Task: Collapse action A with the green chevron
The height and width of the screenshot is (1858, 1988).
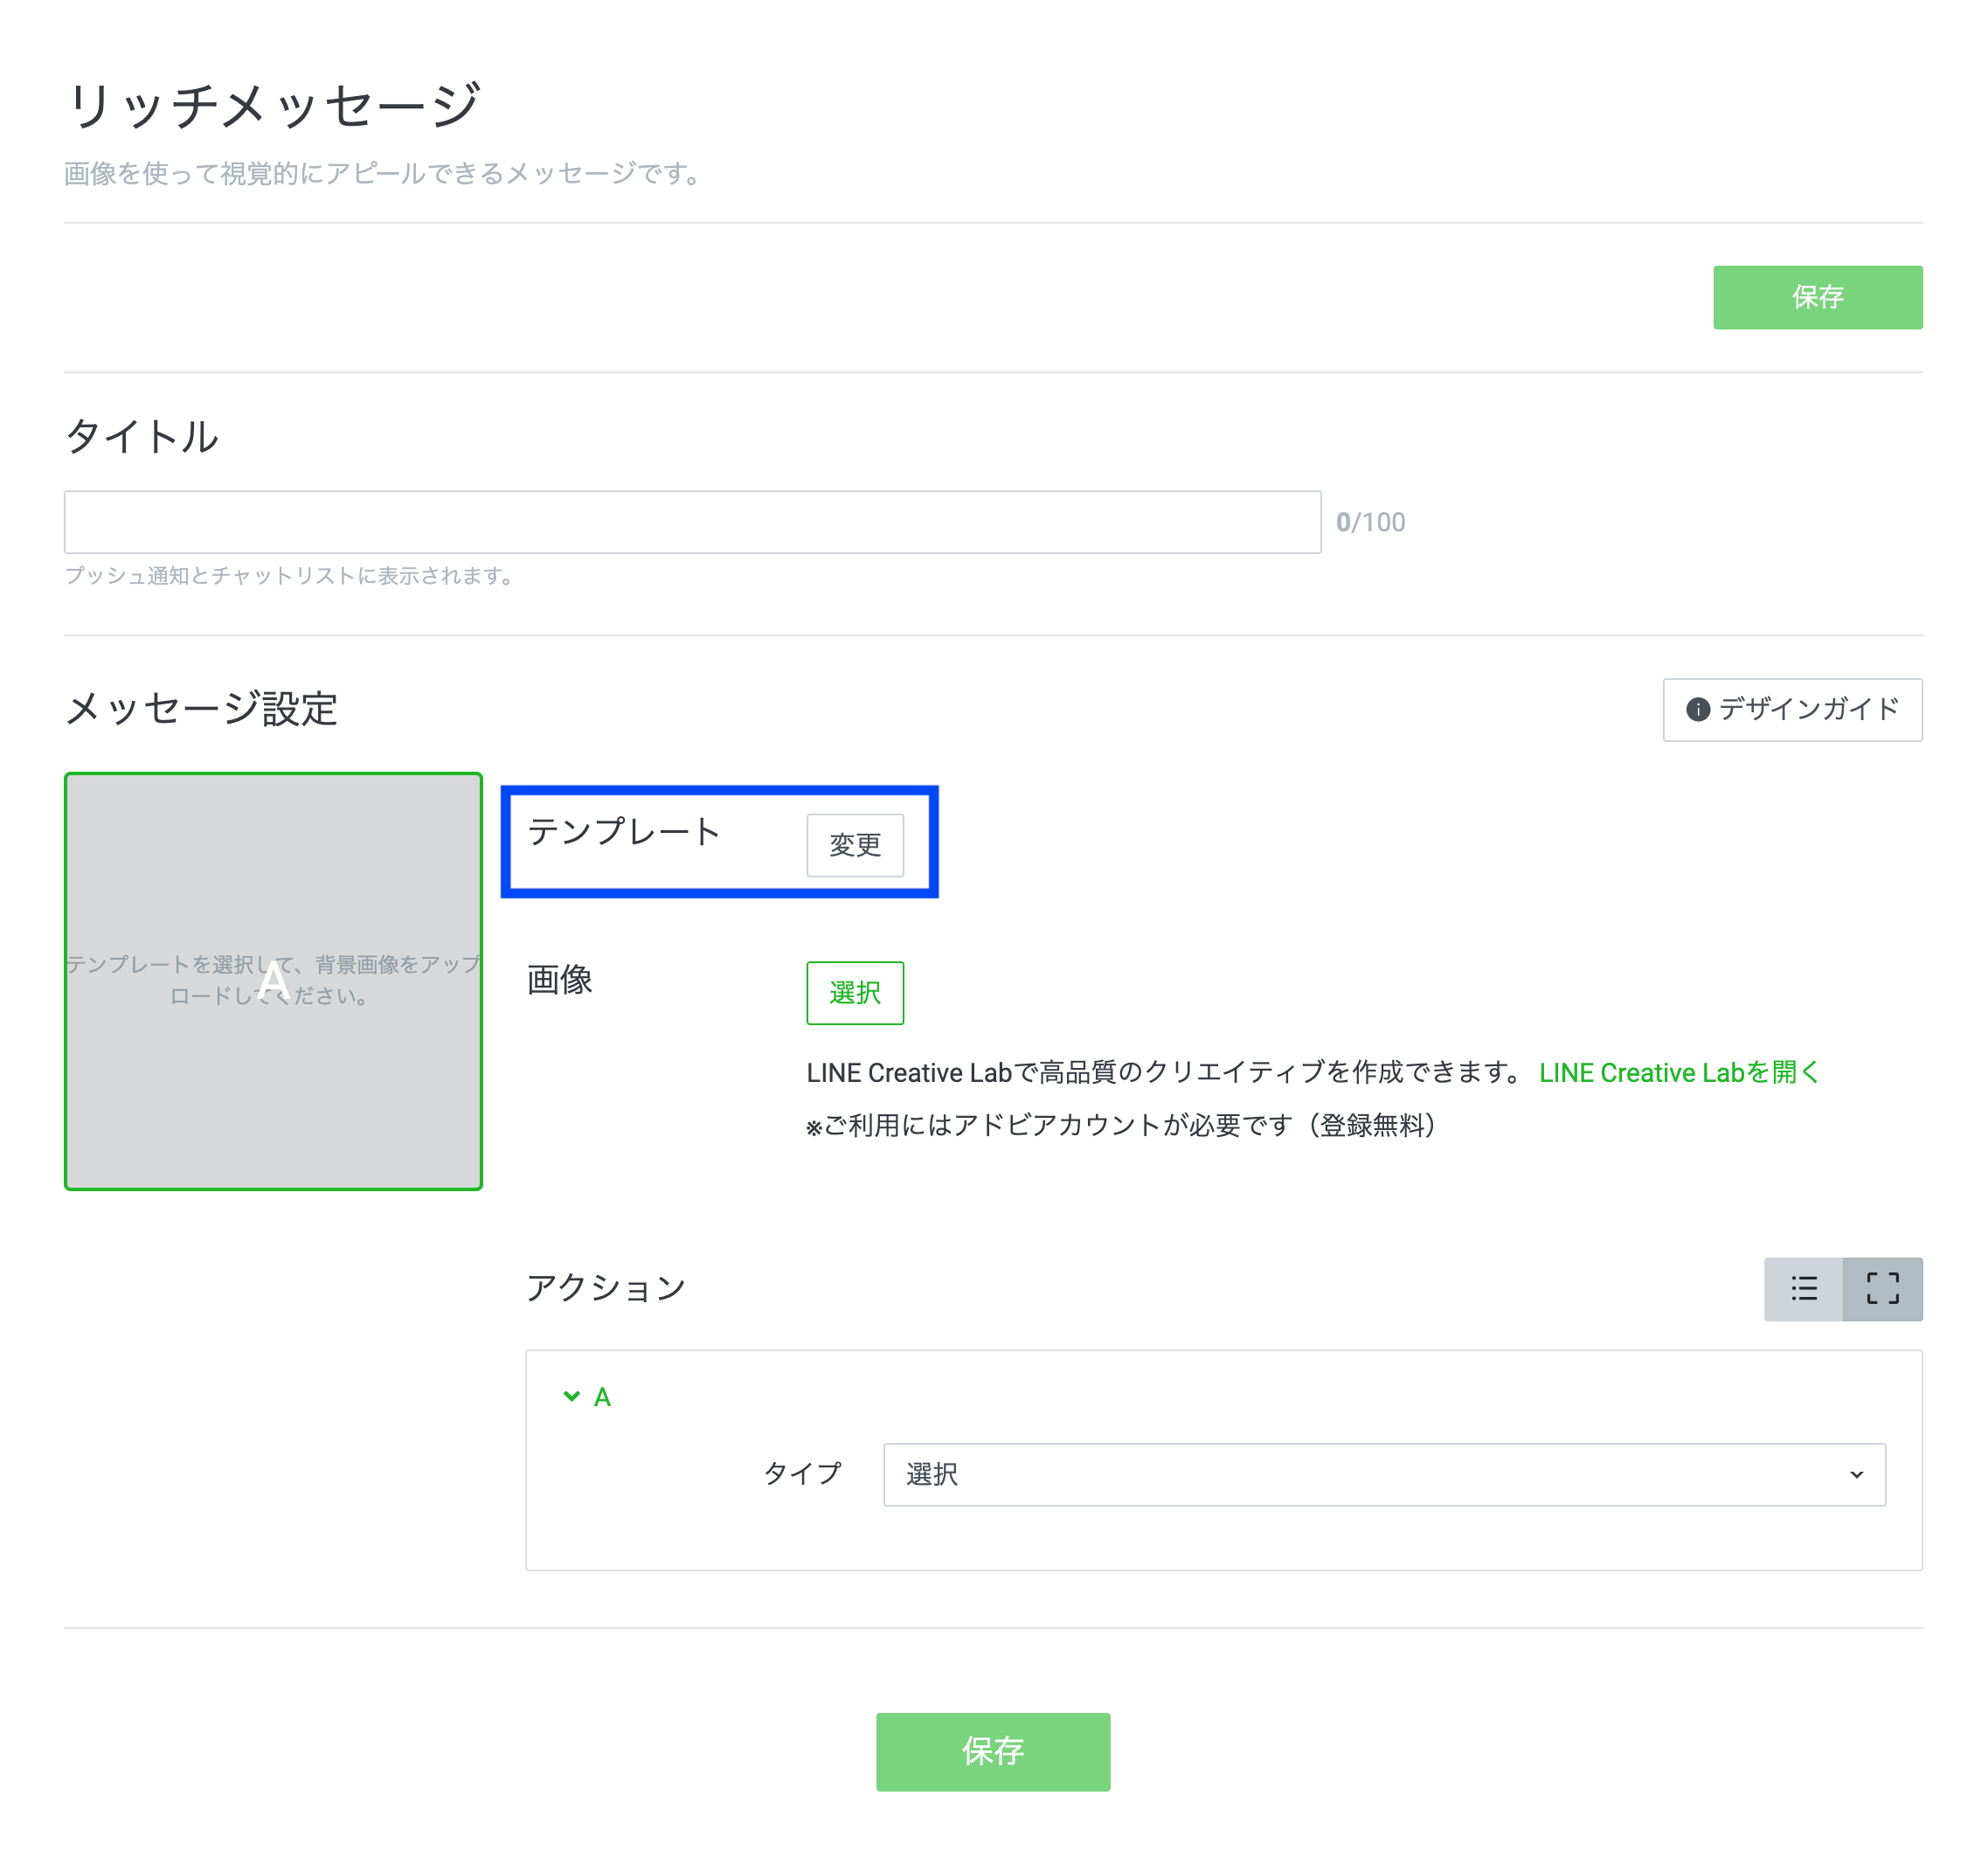Action: [x=571, y=1396]
